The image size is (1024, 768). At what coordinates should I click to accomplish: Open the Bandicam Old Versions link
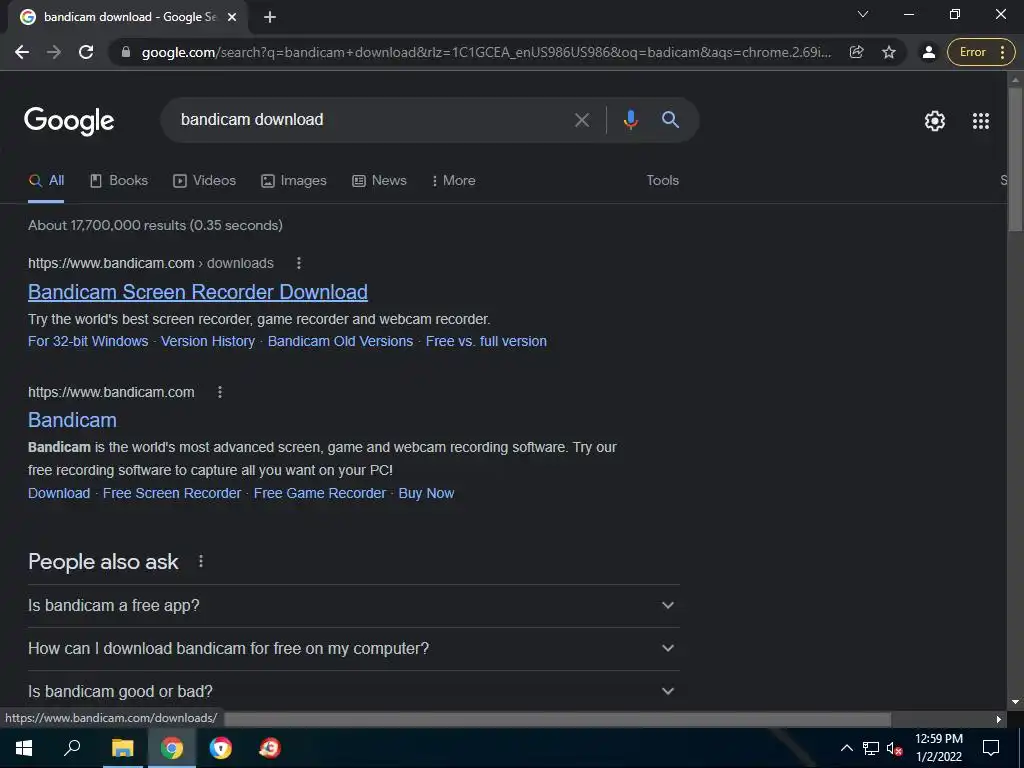pos(340,342)
